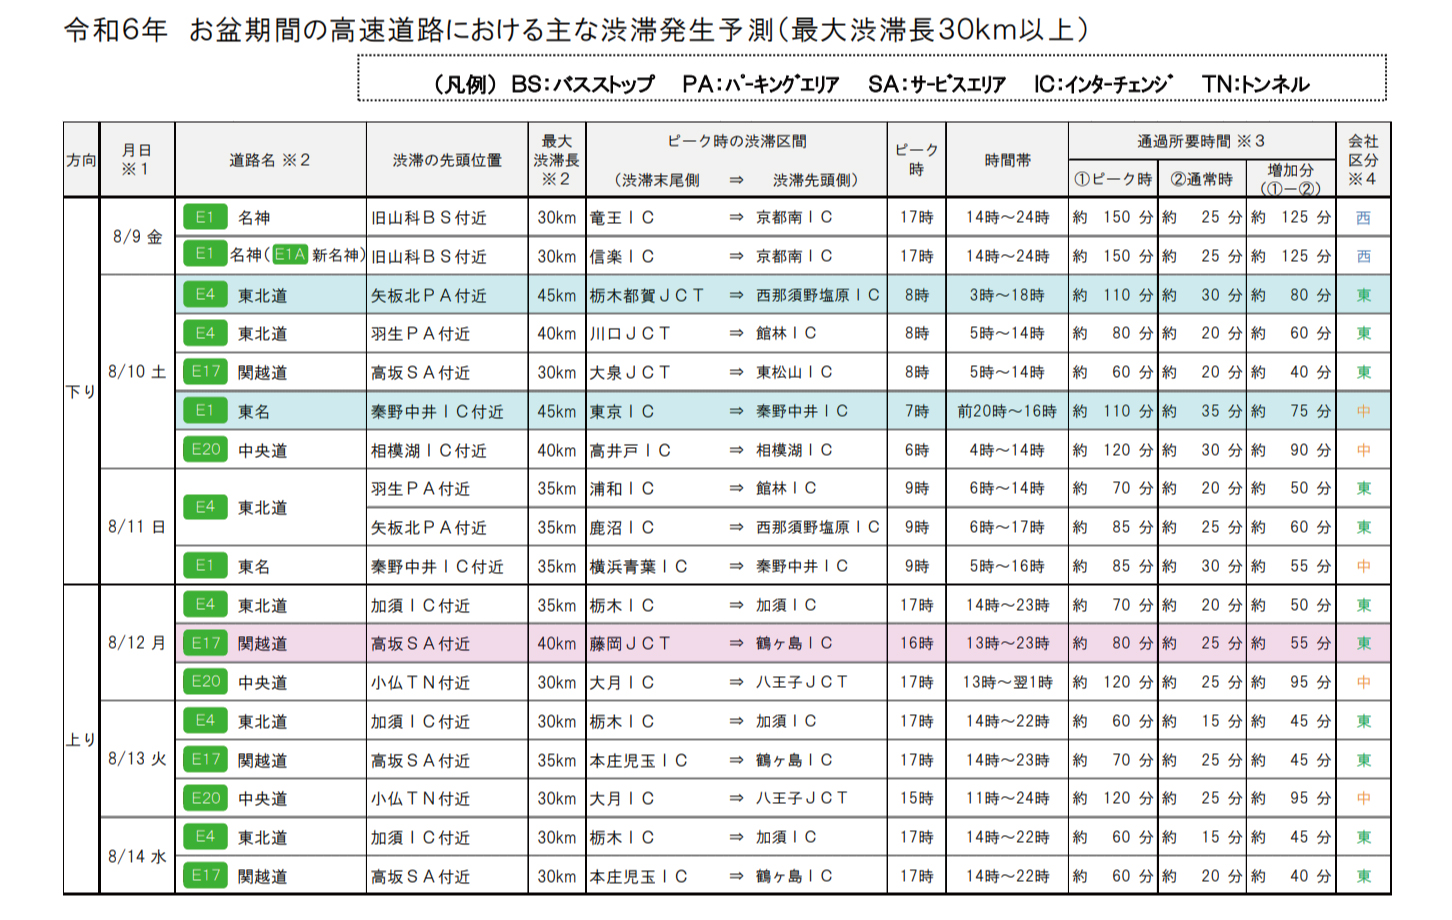This screenshot has width=1452, height=920.
Task: Click the 渋滞の先頭位置 column header
Action: click(x=447, y=160)
